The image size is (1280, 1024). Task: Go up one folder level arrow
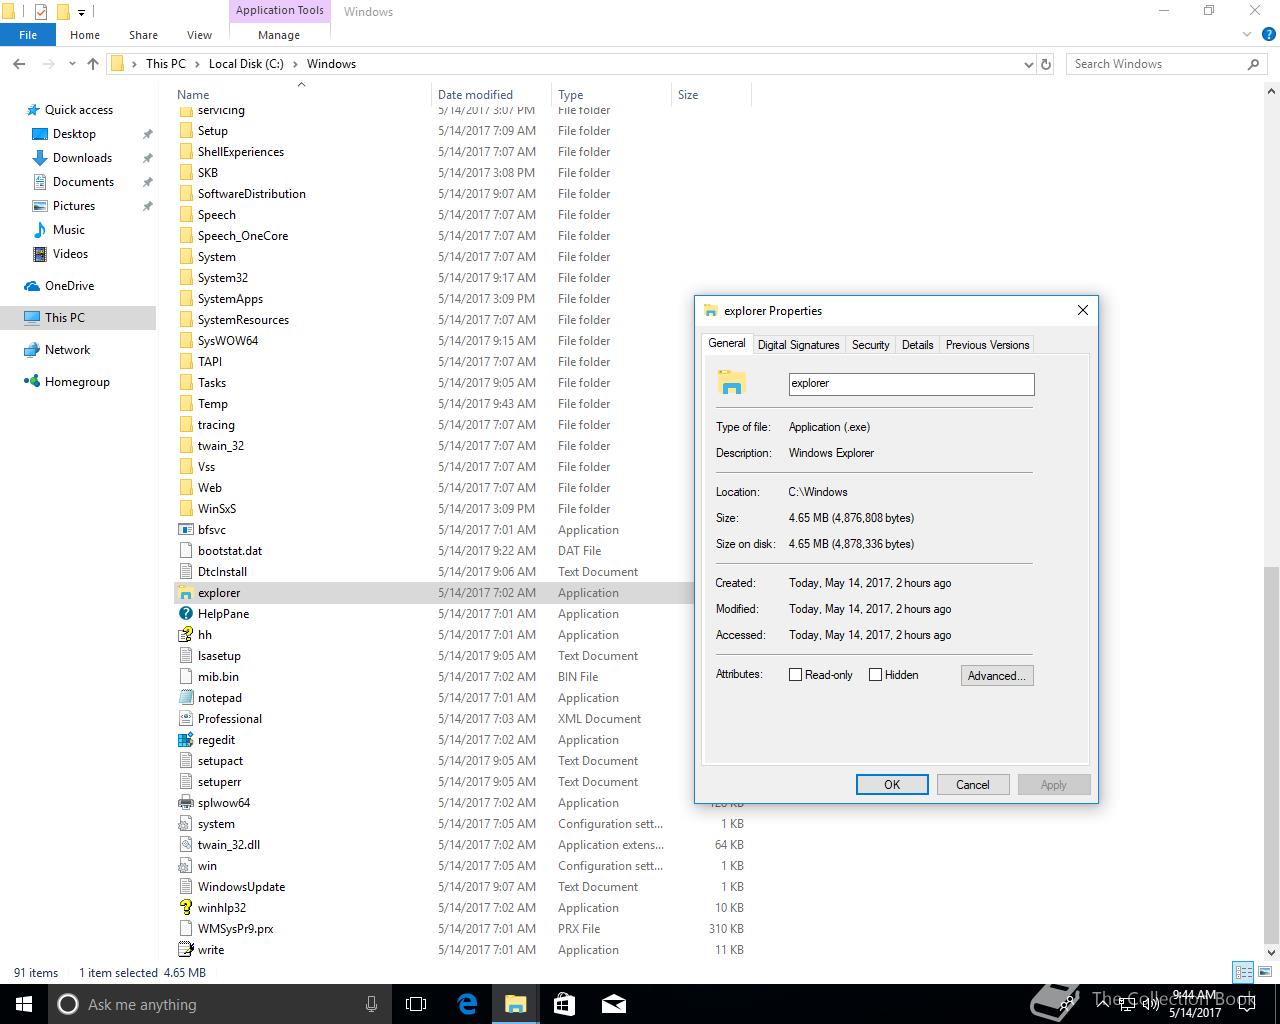click(x=93, y=64)
